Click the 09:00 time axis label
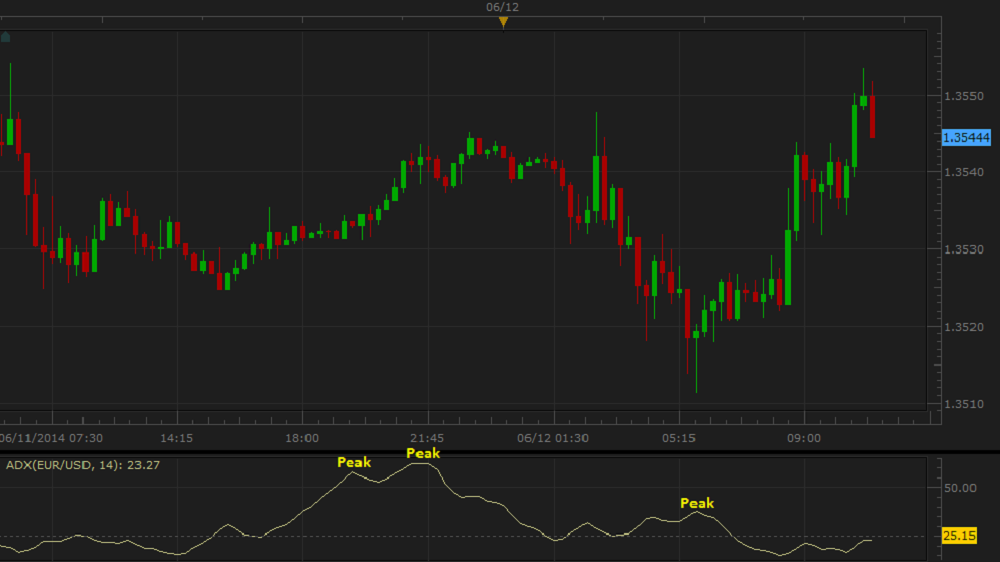The width and height of the screenshot is (1000, 562). [804, 438]
